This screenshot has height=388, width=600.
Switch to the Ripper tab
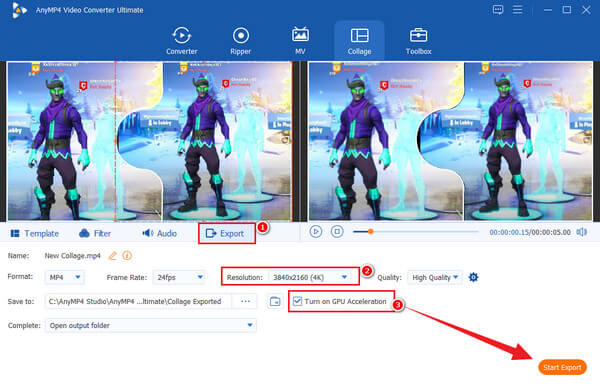(x=241, y=41)
